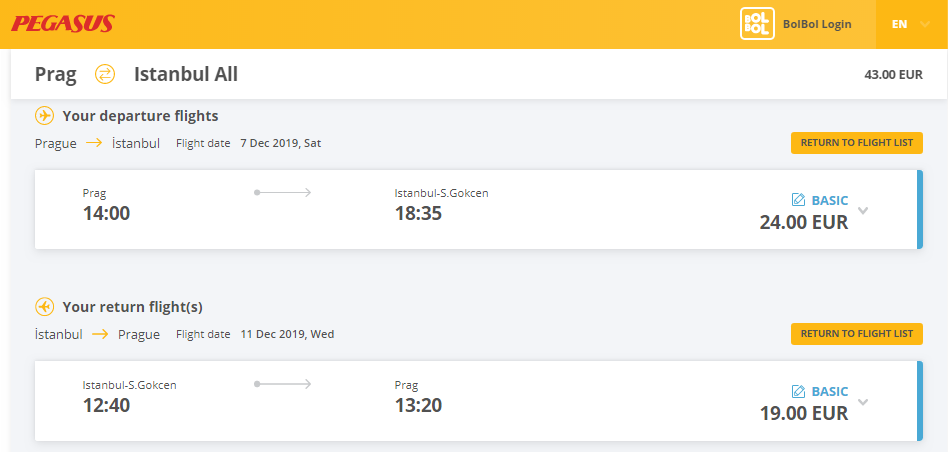Click the İstanbul to Prague orange arrow
The height and width of the screenshot is (452, 948).
[x=100, y=334]
